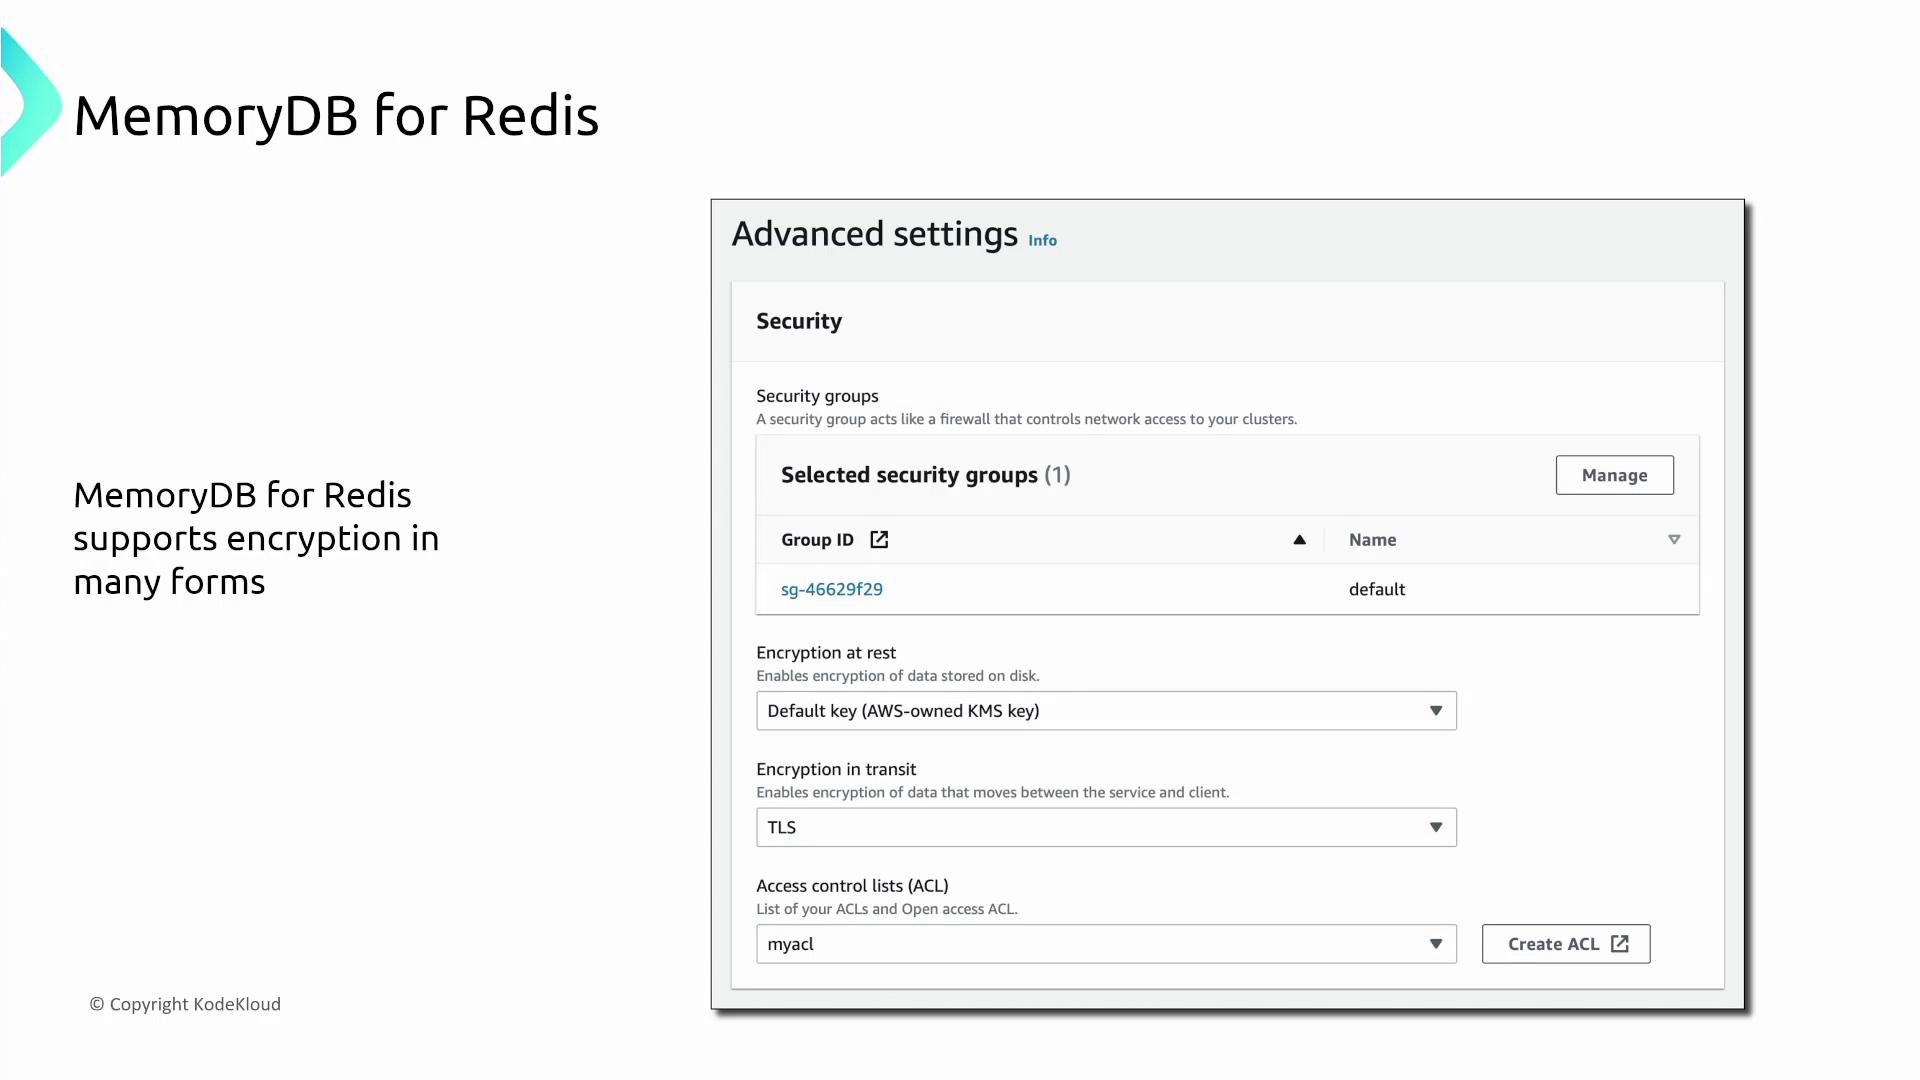Open security group sg-46629f29 link

[831, 590]
